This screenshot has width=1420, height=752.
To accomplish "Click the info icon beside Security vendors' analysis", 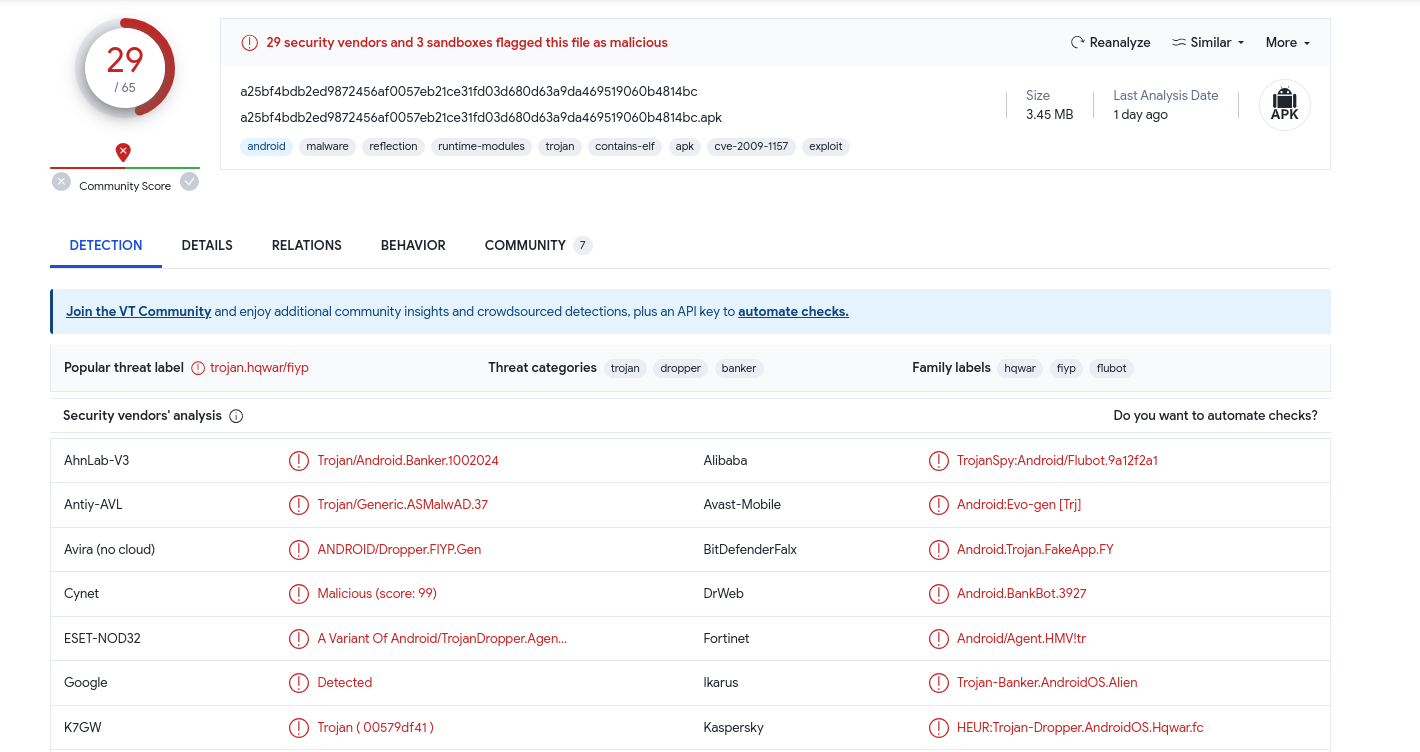I will [236, 416].
